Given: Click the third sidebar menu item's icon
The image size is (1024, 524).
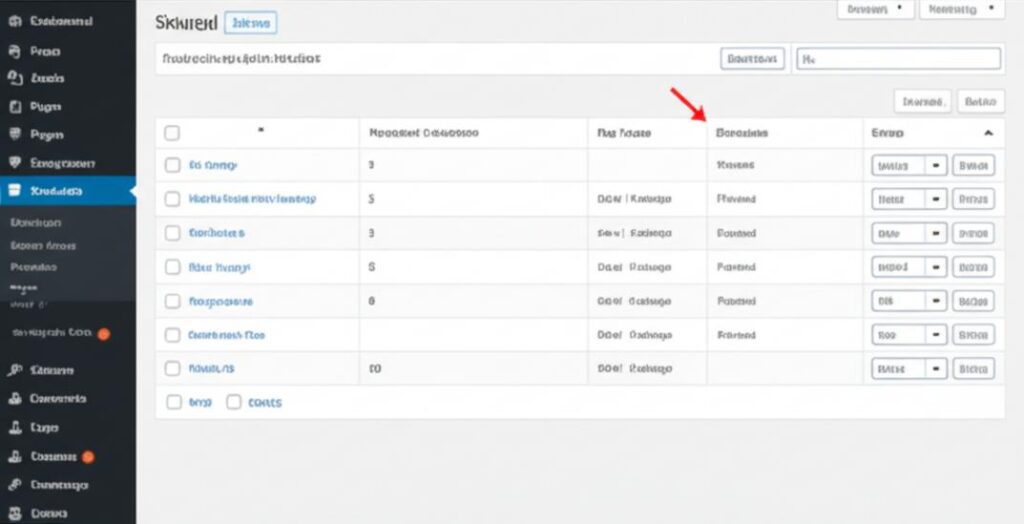Looking at the screenshot, I should tap(14, 78).
